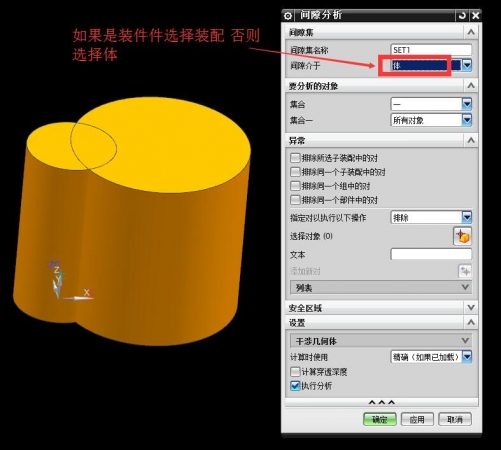
Task: Open the 间隙介于 dropdown
Action: click(x=467, y=65)
